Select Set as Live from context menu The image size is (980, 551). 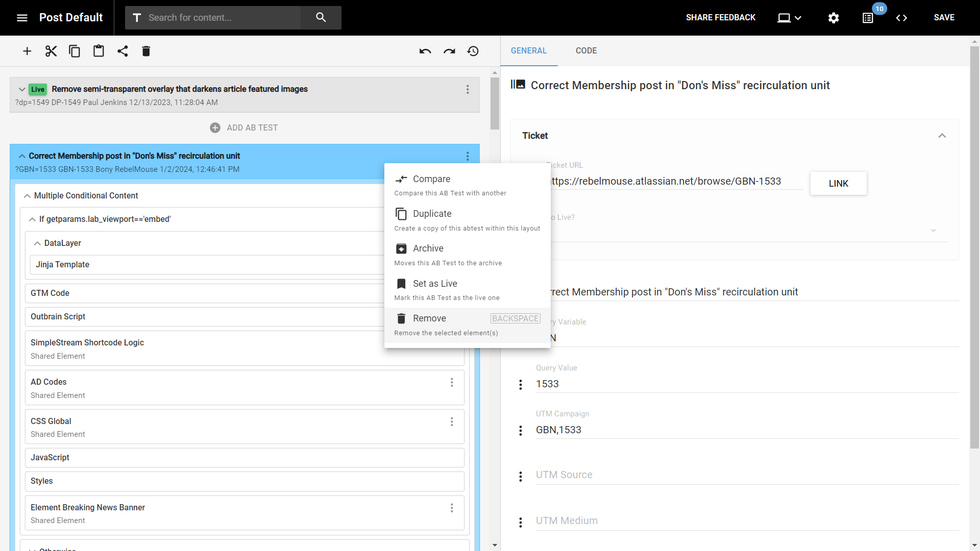[435, 284]
